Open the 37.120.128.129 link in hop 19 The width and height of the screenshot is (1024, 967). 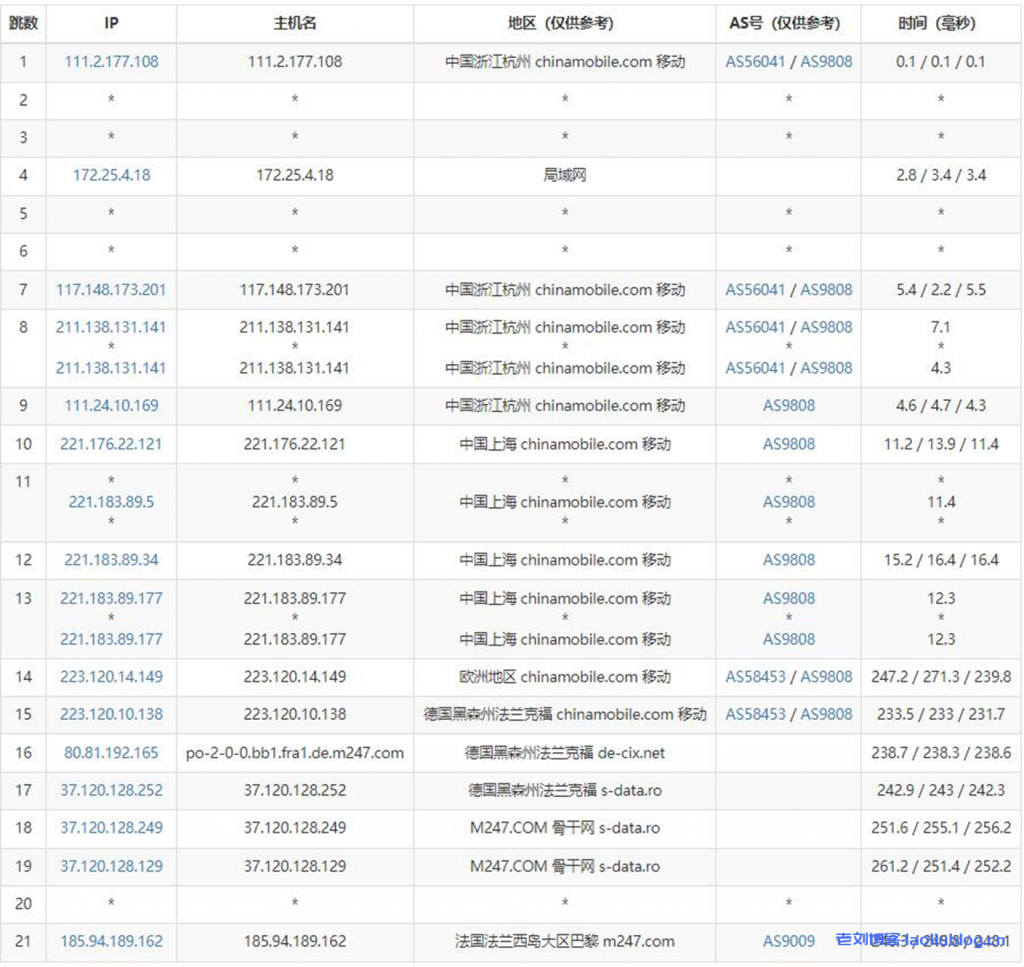click(x=110, y=866)
